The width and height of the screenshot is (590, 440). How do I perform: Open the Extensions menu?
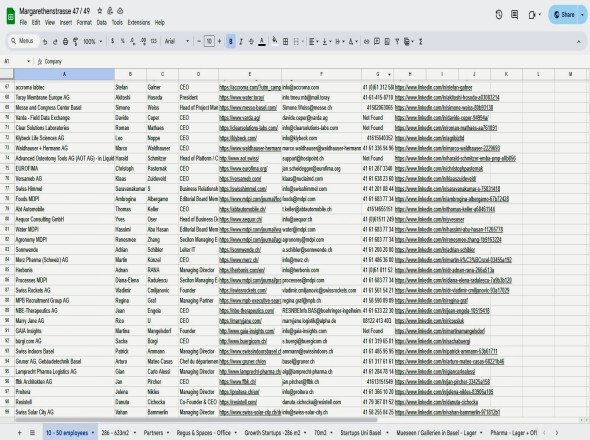pos(138,23)
